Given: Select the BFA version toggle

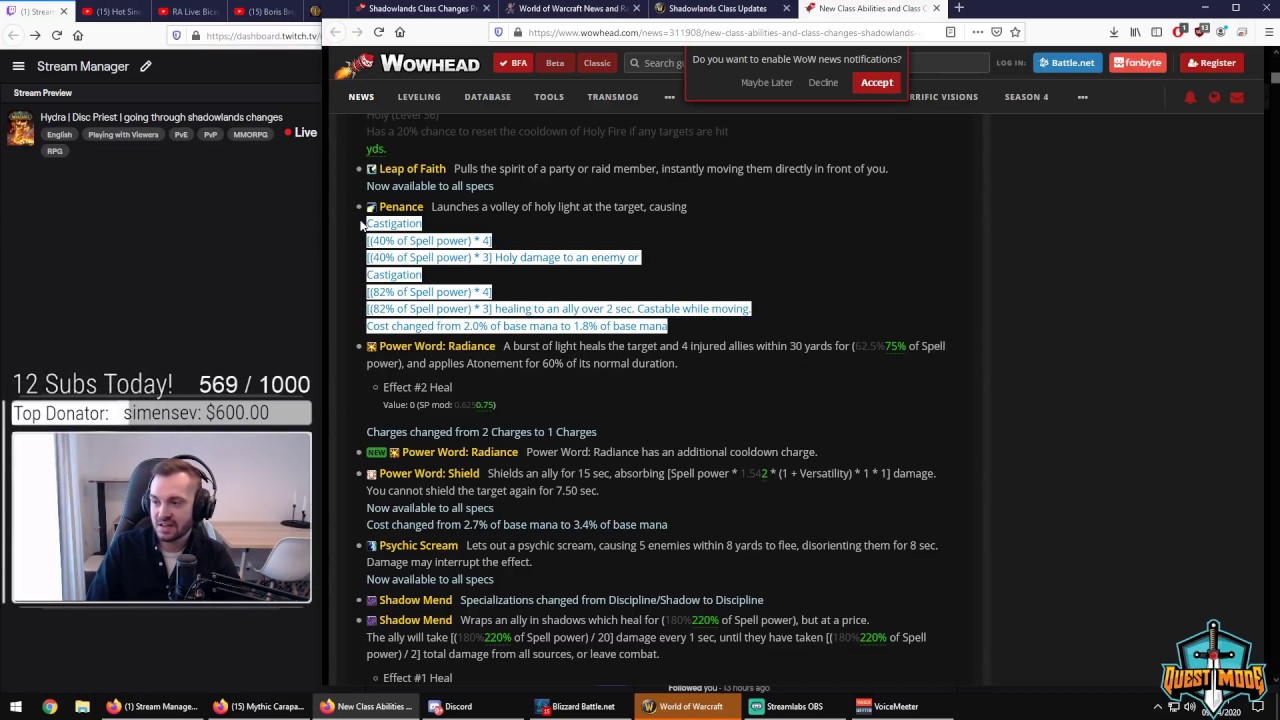Looking at the screenshot, I should coord(513,63).
